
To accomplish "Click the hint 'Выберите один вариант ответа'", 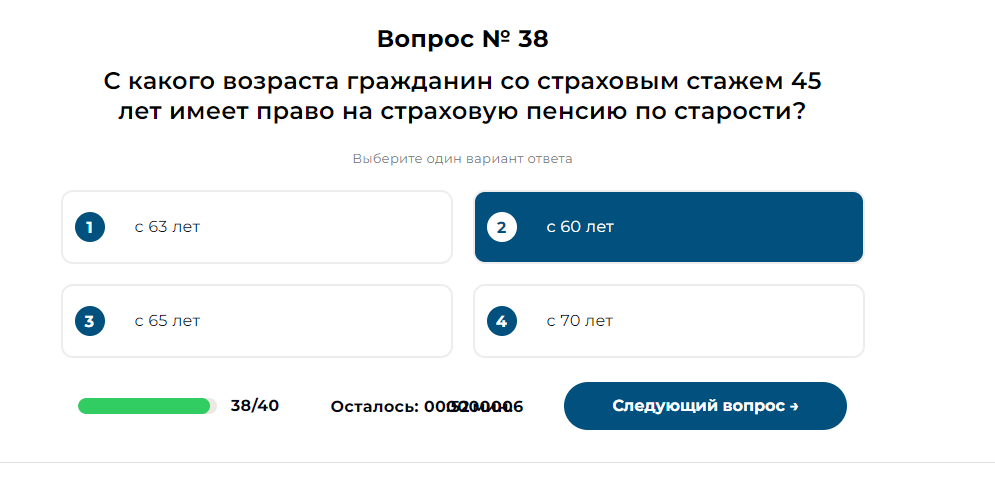I will [x=462, y=158].
